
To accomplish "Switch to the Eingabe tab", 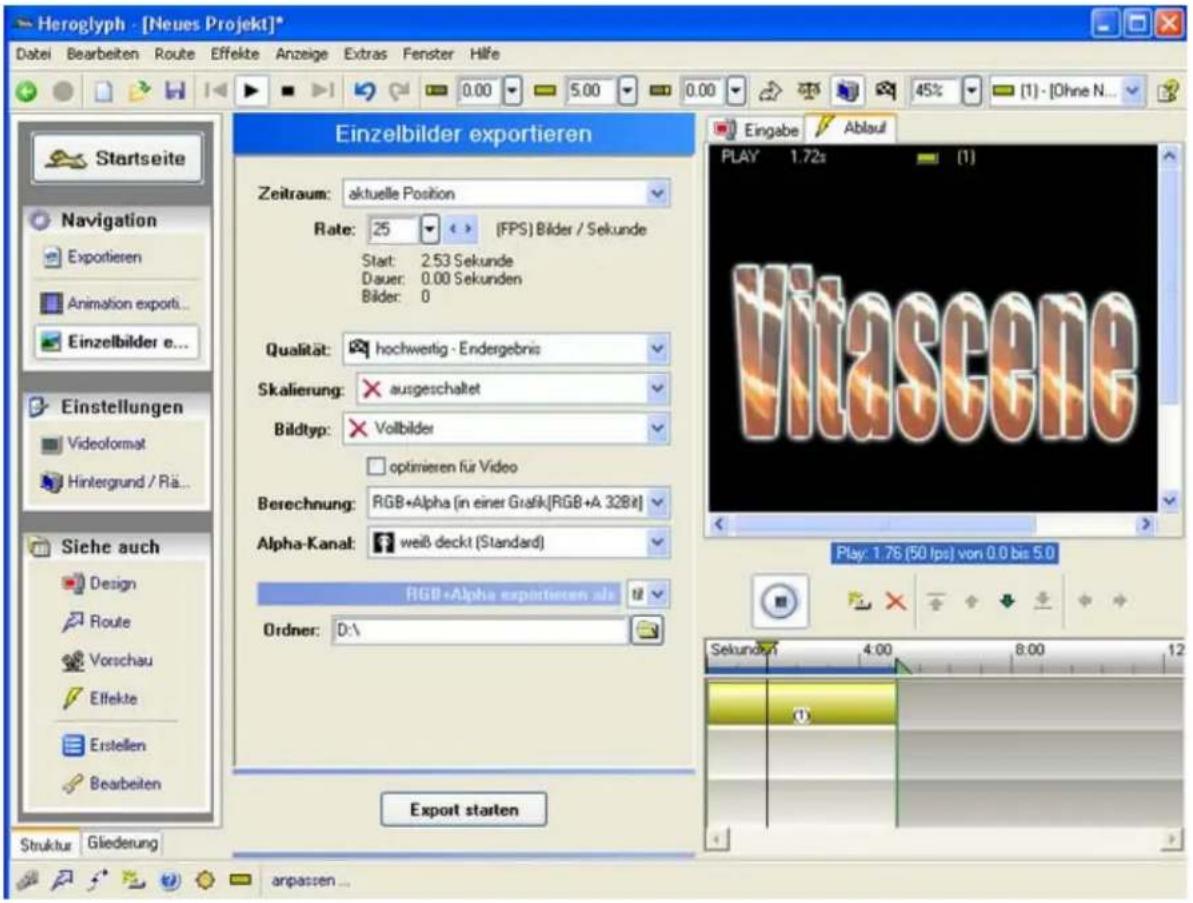I will coord(756,130).
